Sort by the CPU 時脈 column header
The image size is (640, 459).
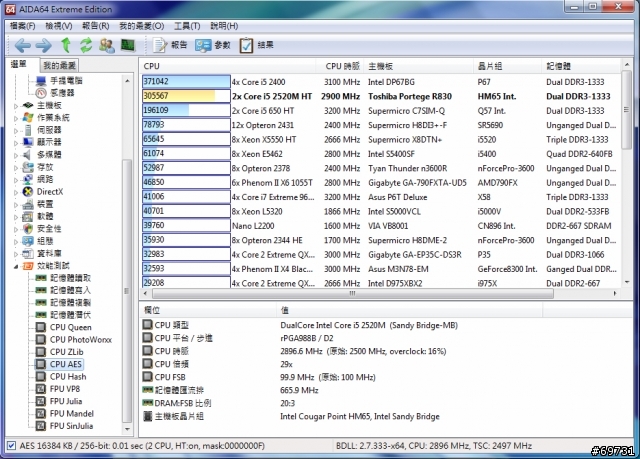point(342,66)
